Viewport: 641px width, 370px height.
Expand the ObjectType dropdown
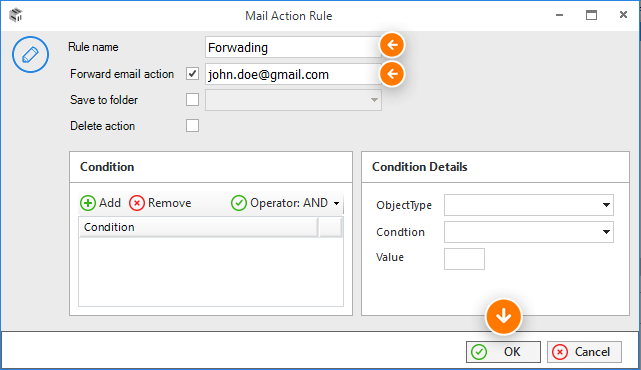tap(529, 205)
